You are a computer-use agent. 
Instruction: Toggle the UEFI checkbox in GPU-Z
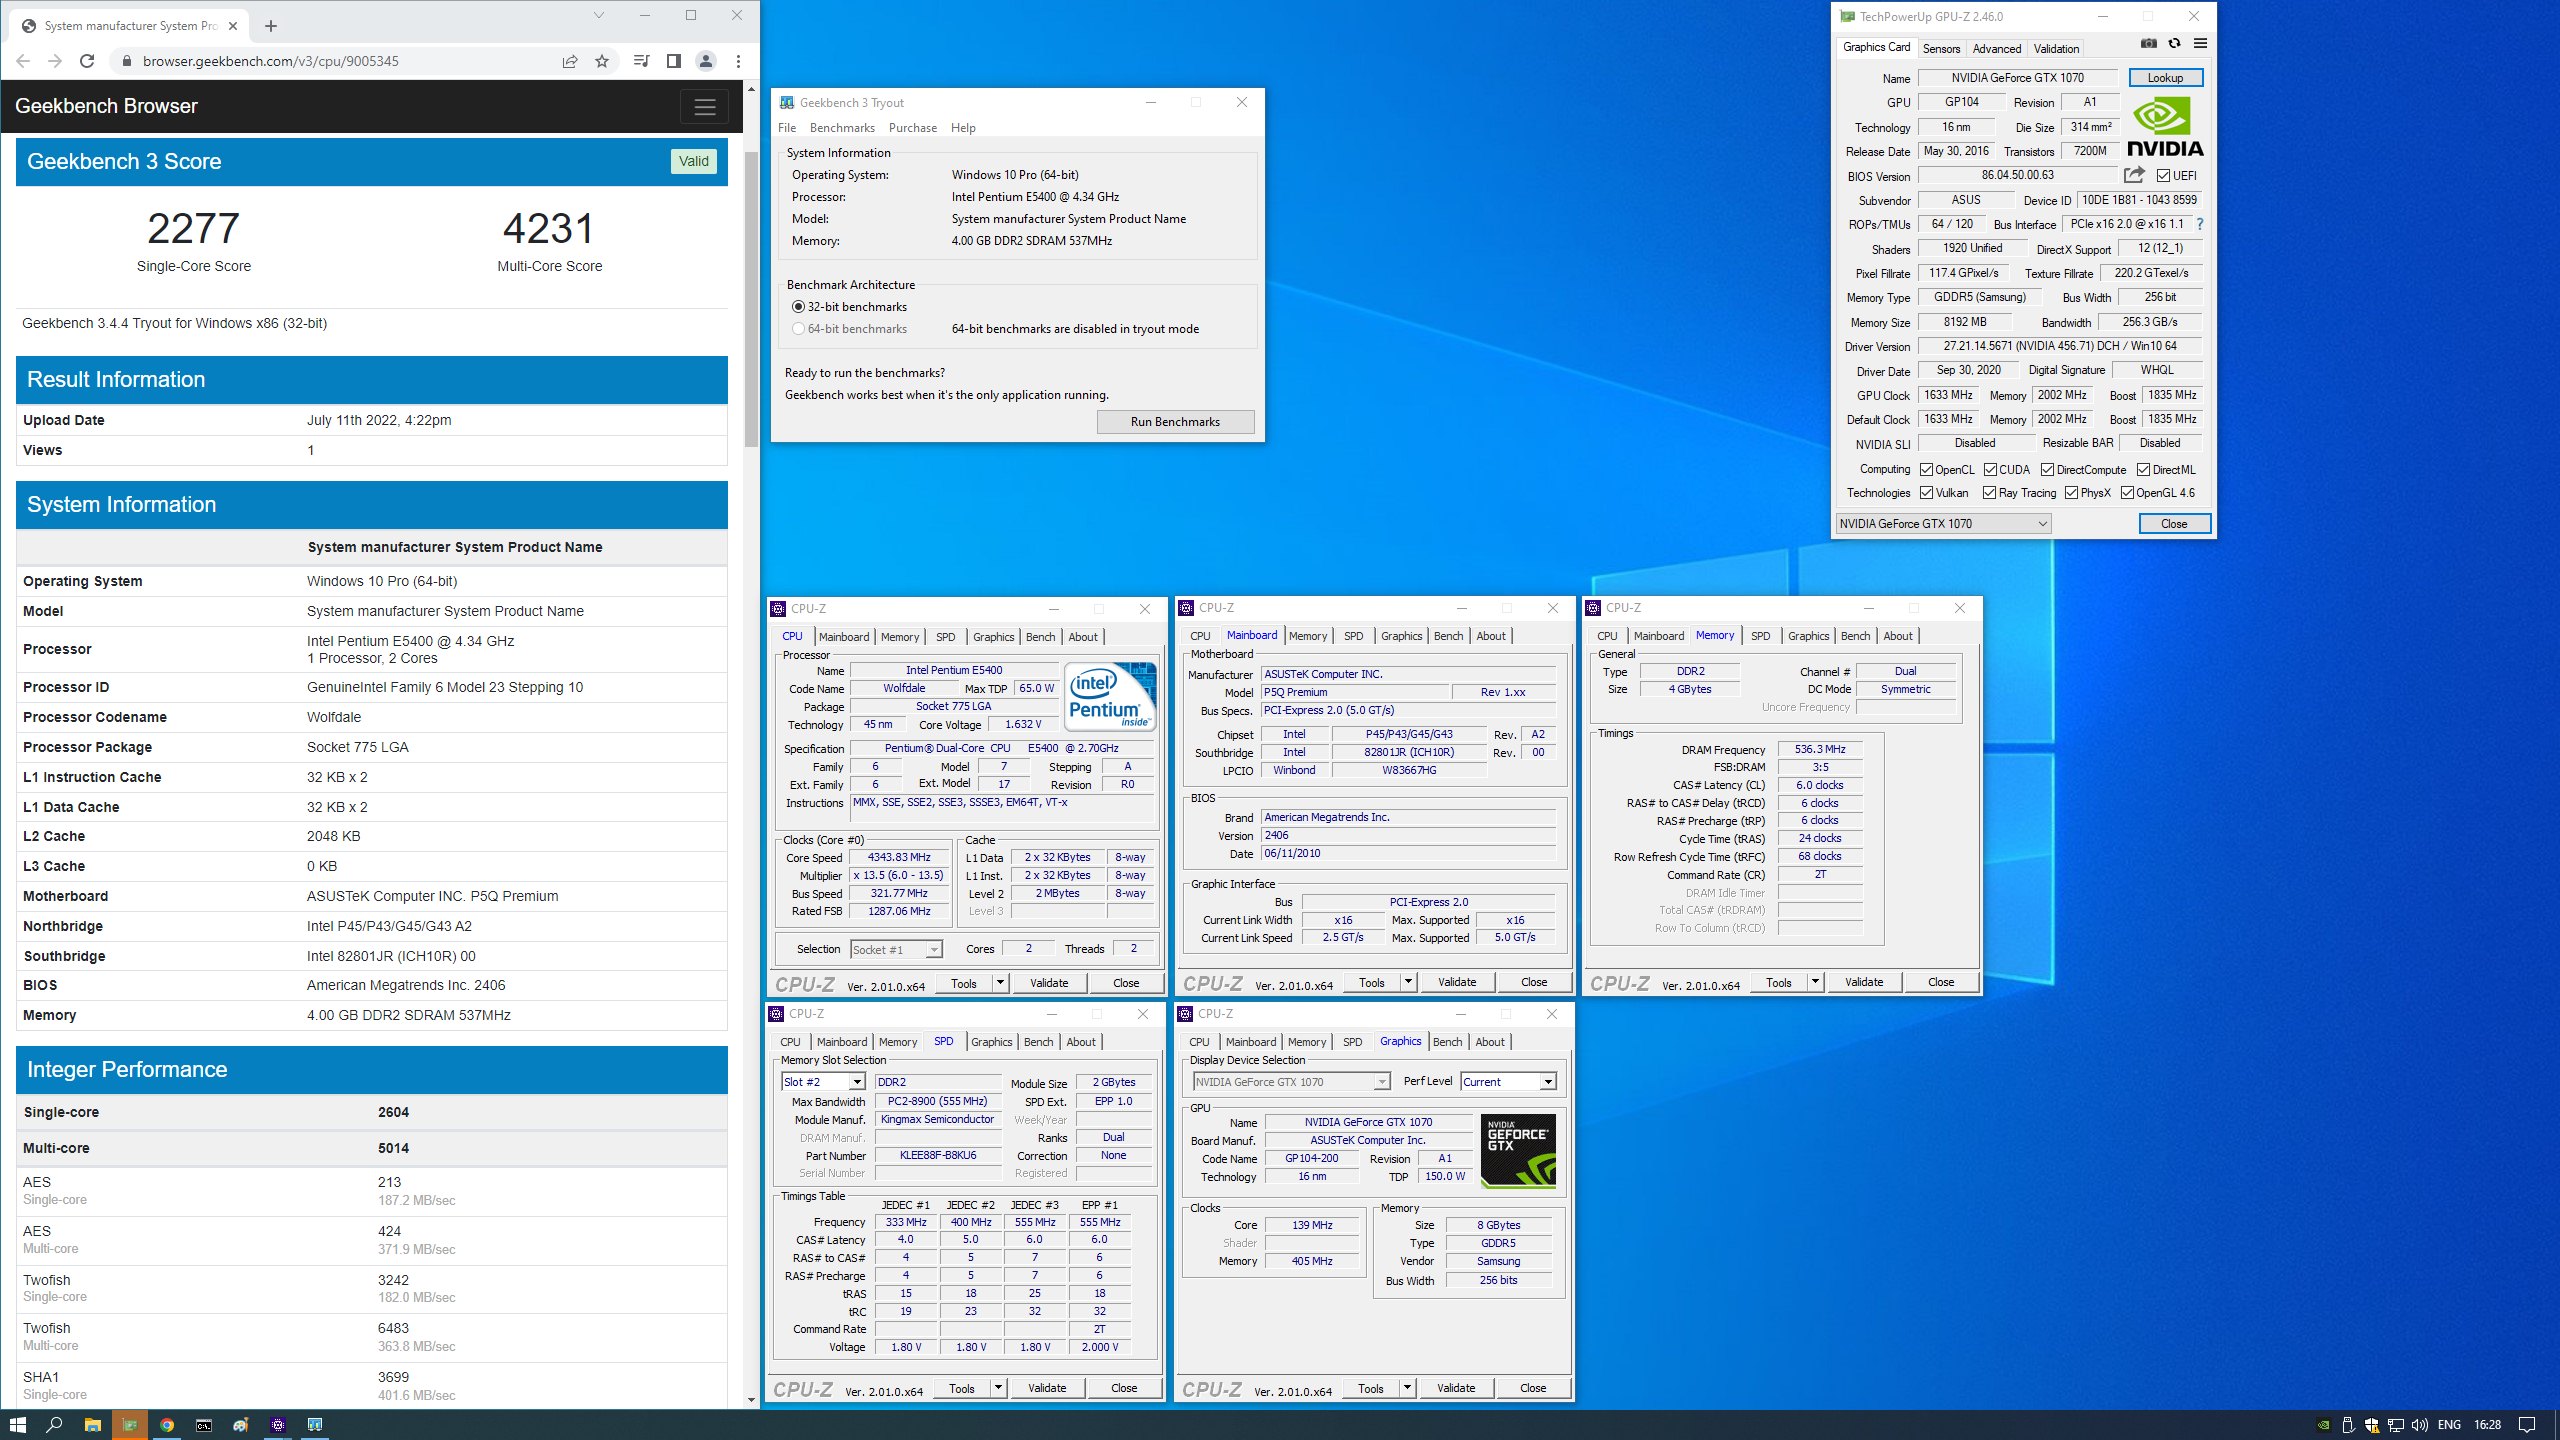2163,176
